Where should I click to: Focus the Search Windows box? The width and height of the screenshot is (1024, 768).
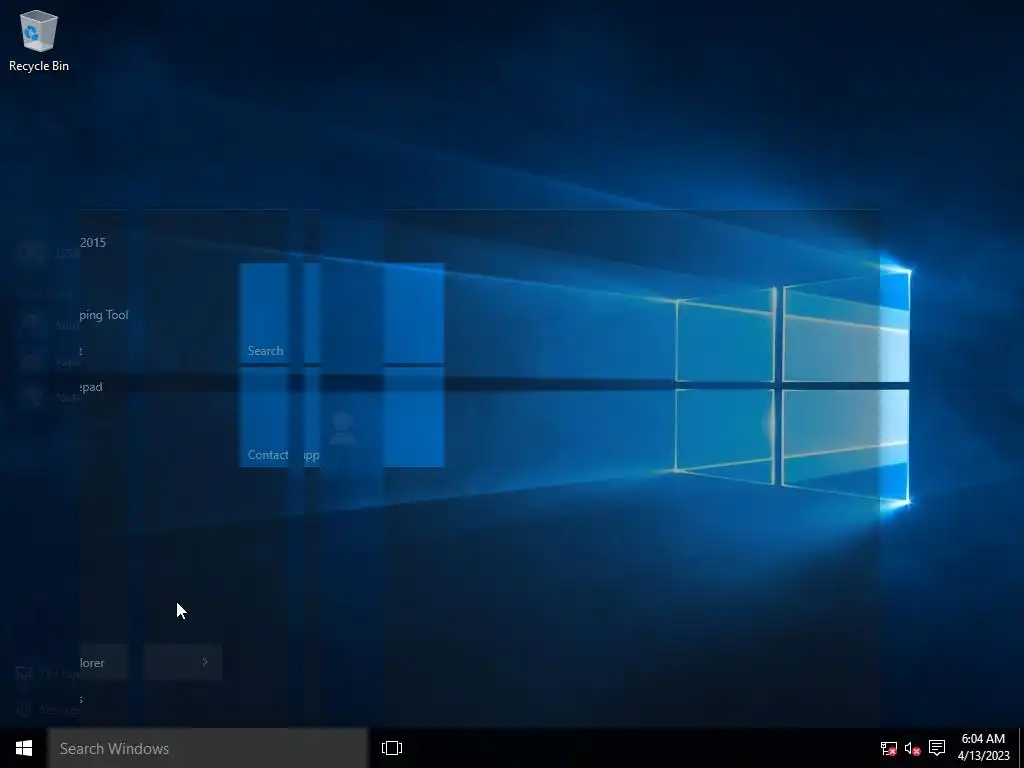tap(208, 748)
